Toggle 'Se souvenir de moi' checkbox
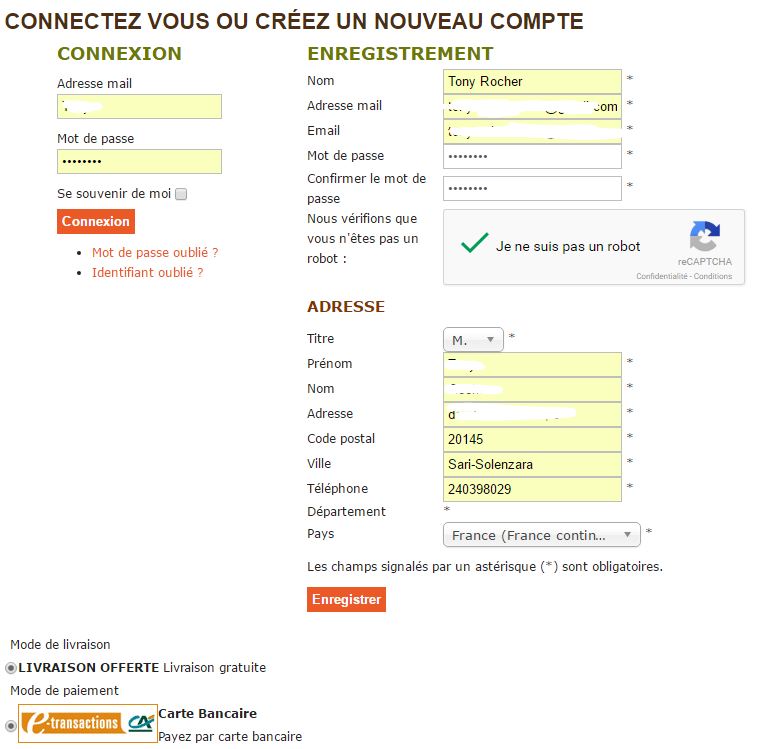Viewport: 770px width, 749px height. (181, 194)
